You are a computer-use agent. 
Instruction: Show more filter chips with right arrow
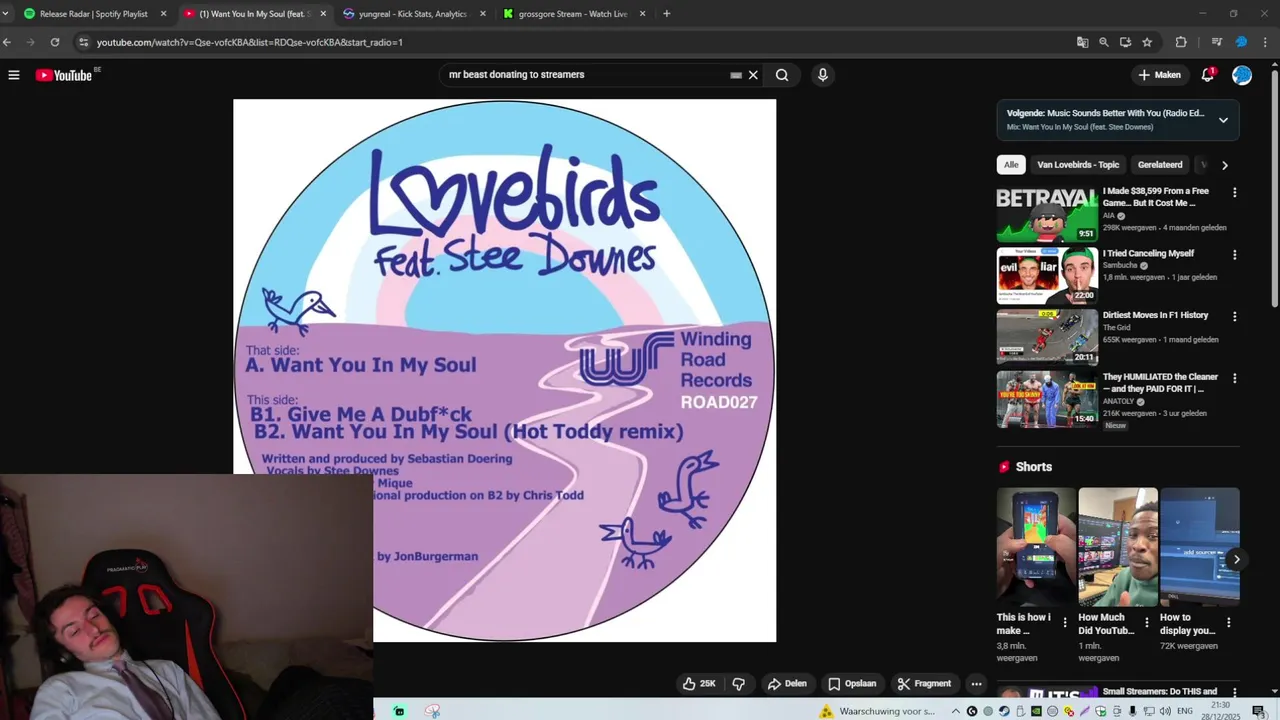1225,165
